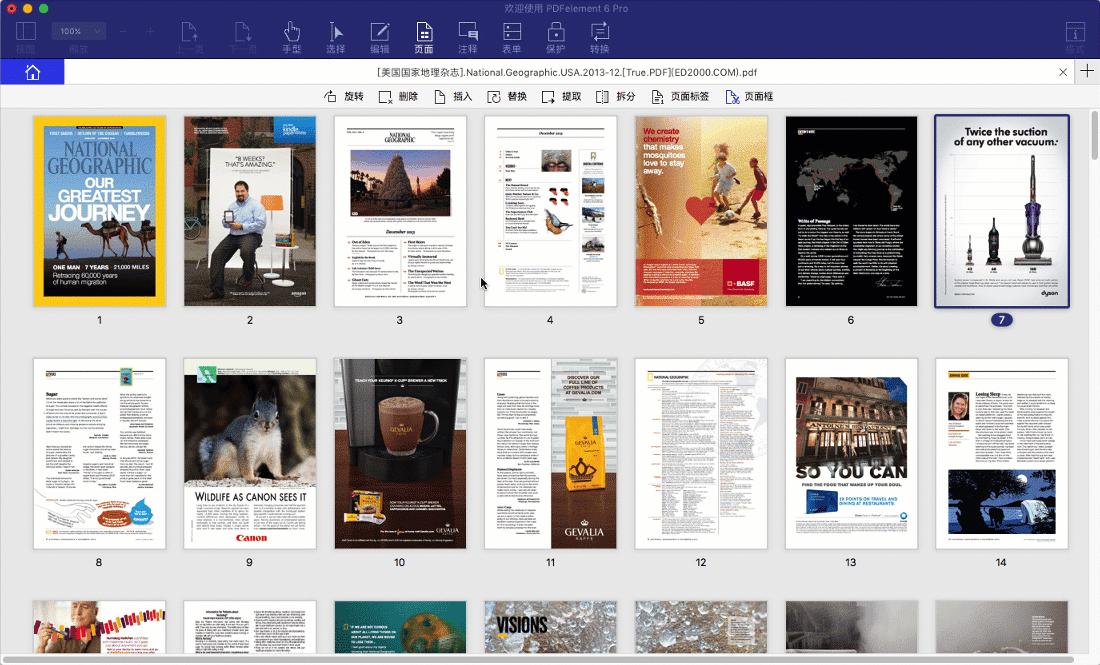
Task: Select the VISIONS page thumbnail
Action: coord(551,627)
